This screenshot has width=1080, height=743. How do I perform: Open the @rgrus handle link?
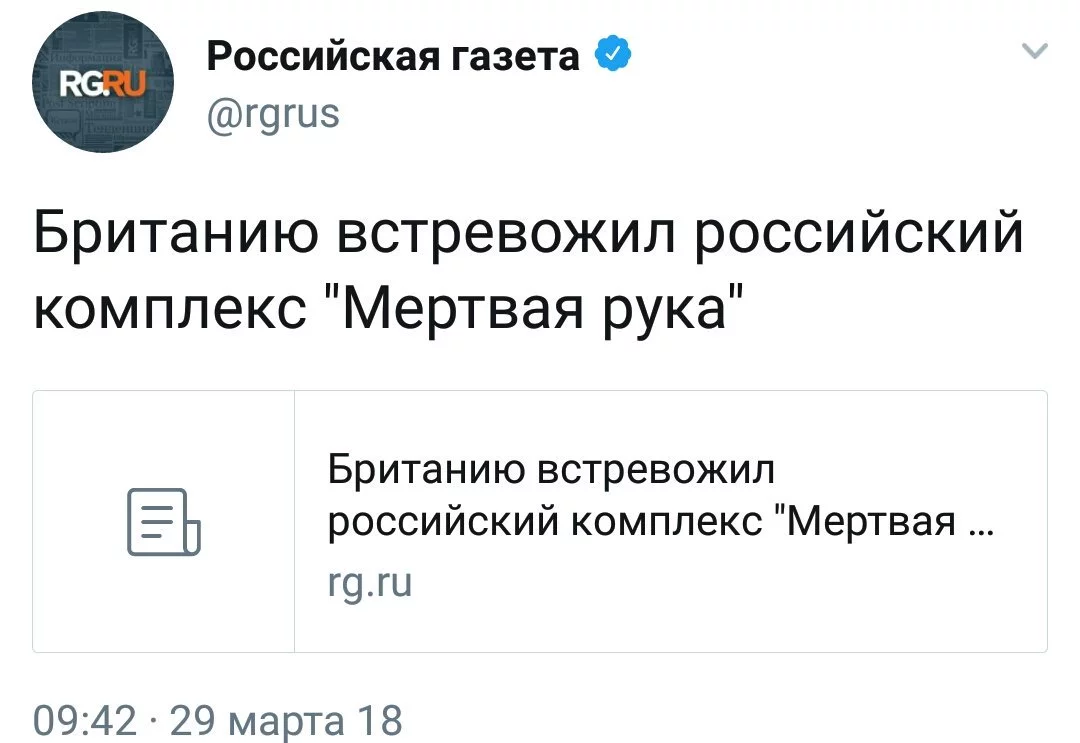tap(273, 114)
